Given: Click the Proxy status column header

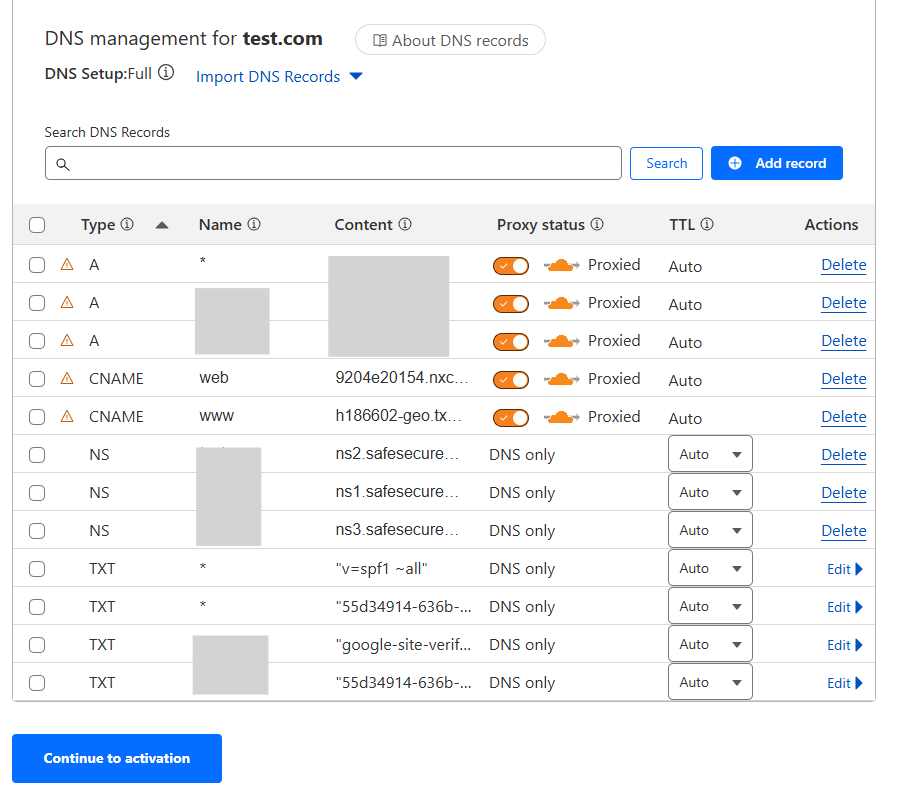Looking at the screenshot, I should tap(541, 224).
